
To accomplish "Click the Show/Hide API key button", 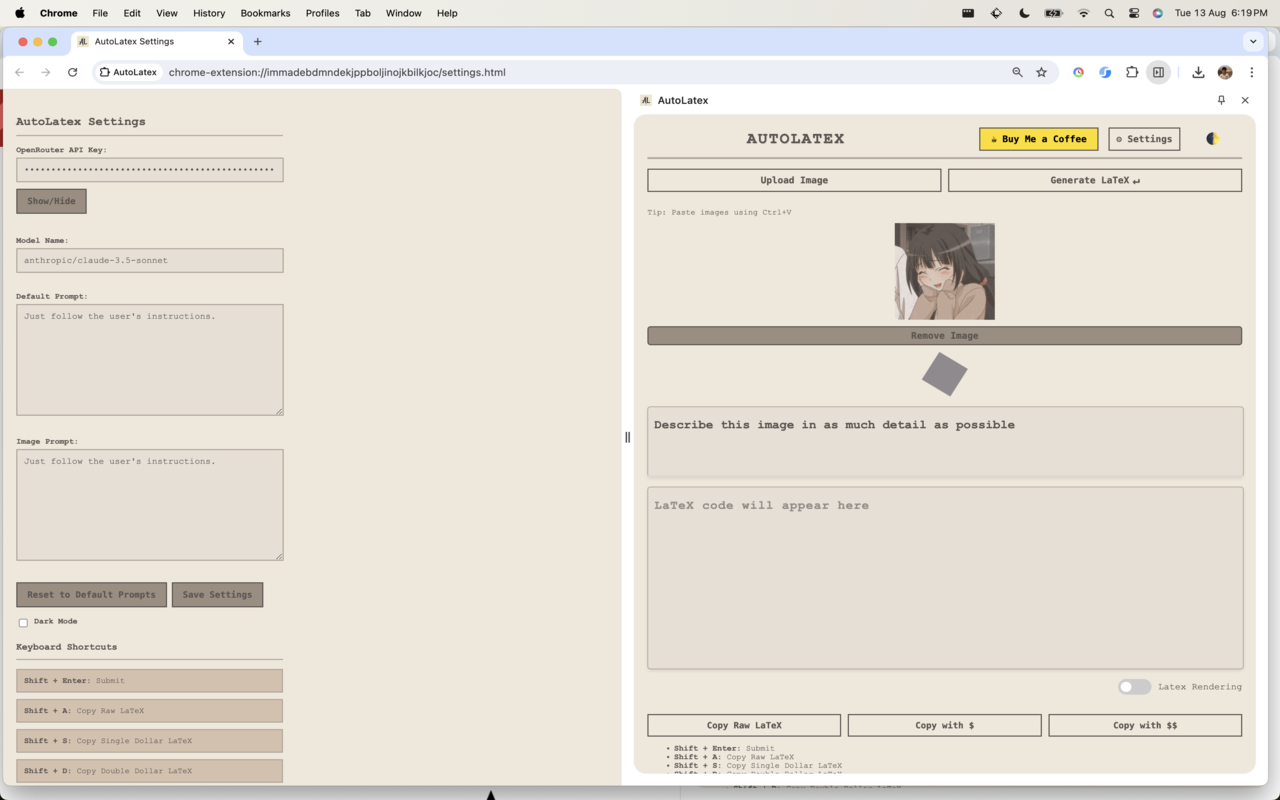I will tap(51, 201).
